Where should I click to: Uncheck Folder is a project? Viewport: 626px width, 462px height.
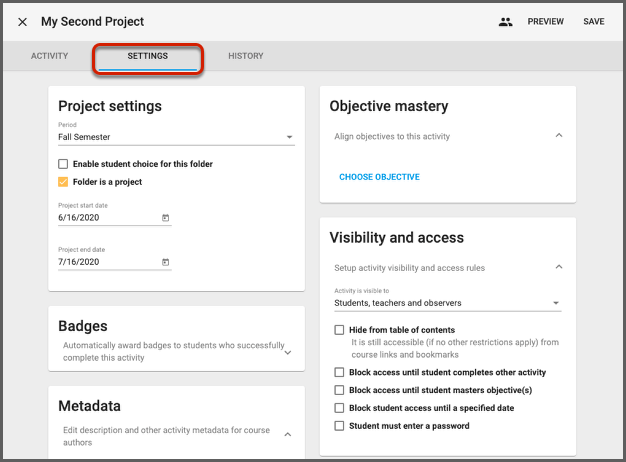[63, 182]
